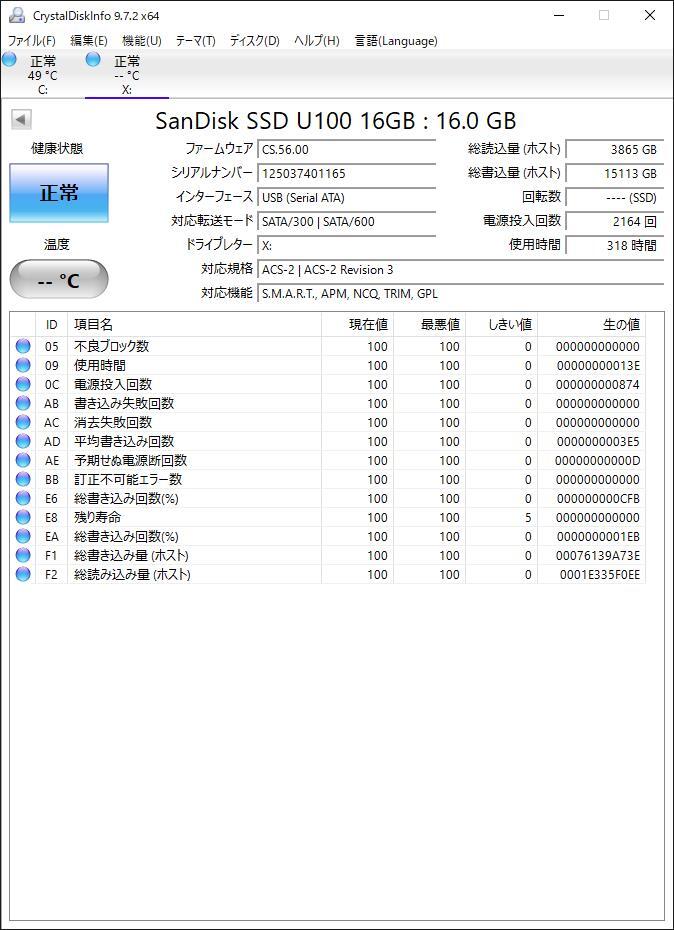The height and width of the screenshot is (930, 674).
Task: Switch to disk X: tab
Action: coord(127,74)
